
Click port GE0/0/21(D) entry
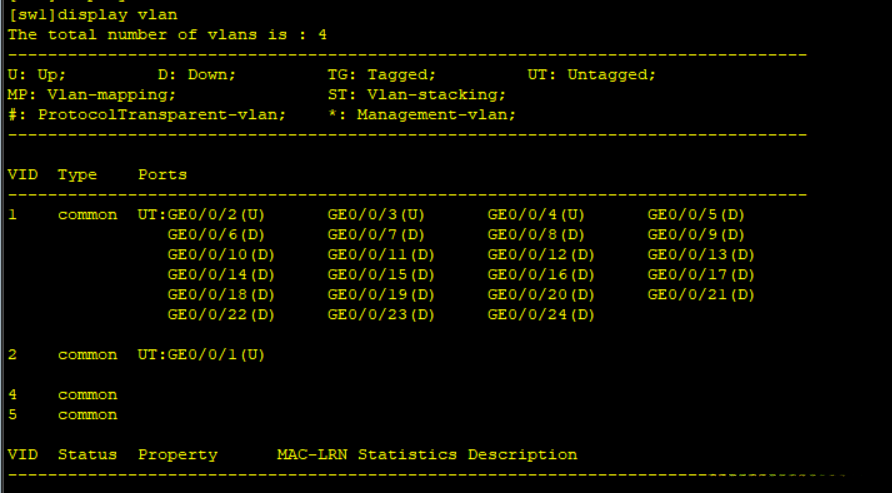tap(701, 294)
